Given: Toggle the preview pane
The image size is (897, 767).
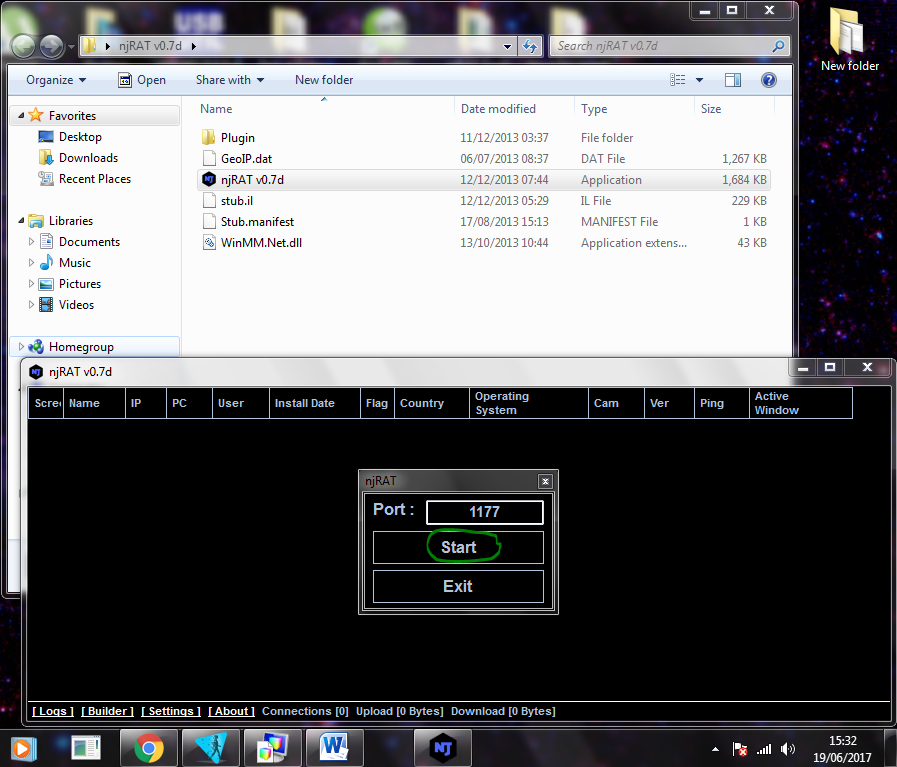Looking at the screenshot, I should pos(733,80).
